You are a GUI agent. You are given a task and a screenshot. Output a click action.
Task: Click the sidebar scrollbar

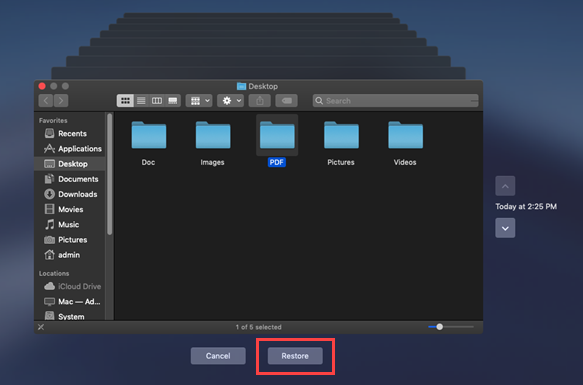click(110, 174)
